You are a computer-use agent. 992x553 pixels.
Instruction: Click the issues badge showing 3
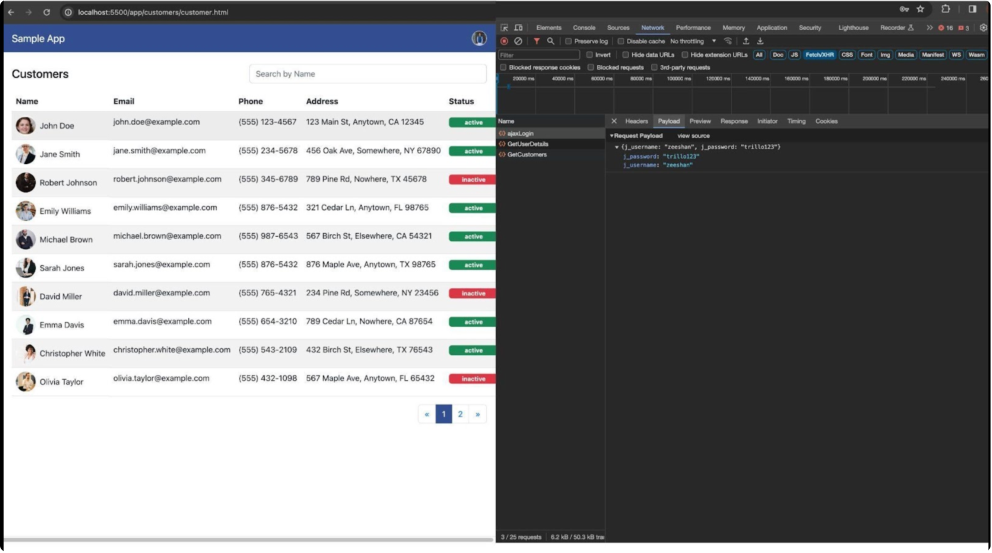(964, 28)
